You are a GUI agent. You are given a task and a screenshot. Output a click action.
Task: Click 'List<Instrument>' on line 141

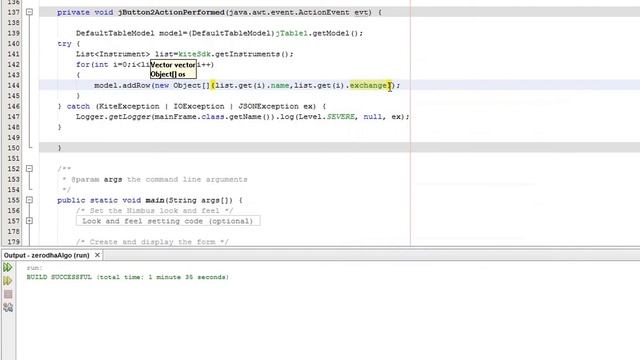click(x=113, y=54)
